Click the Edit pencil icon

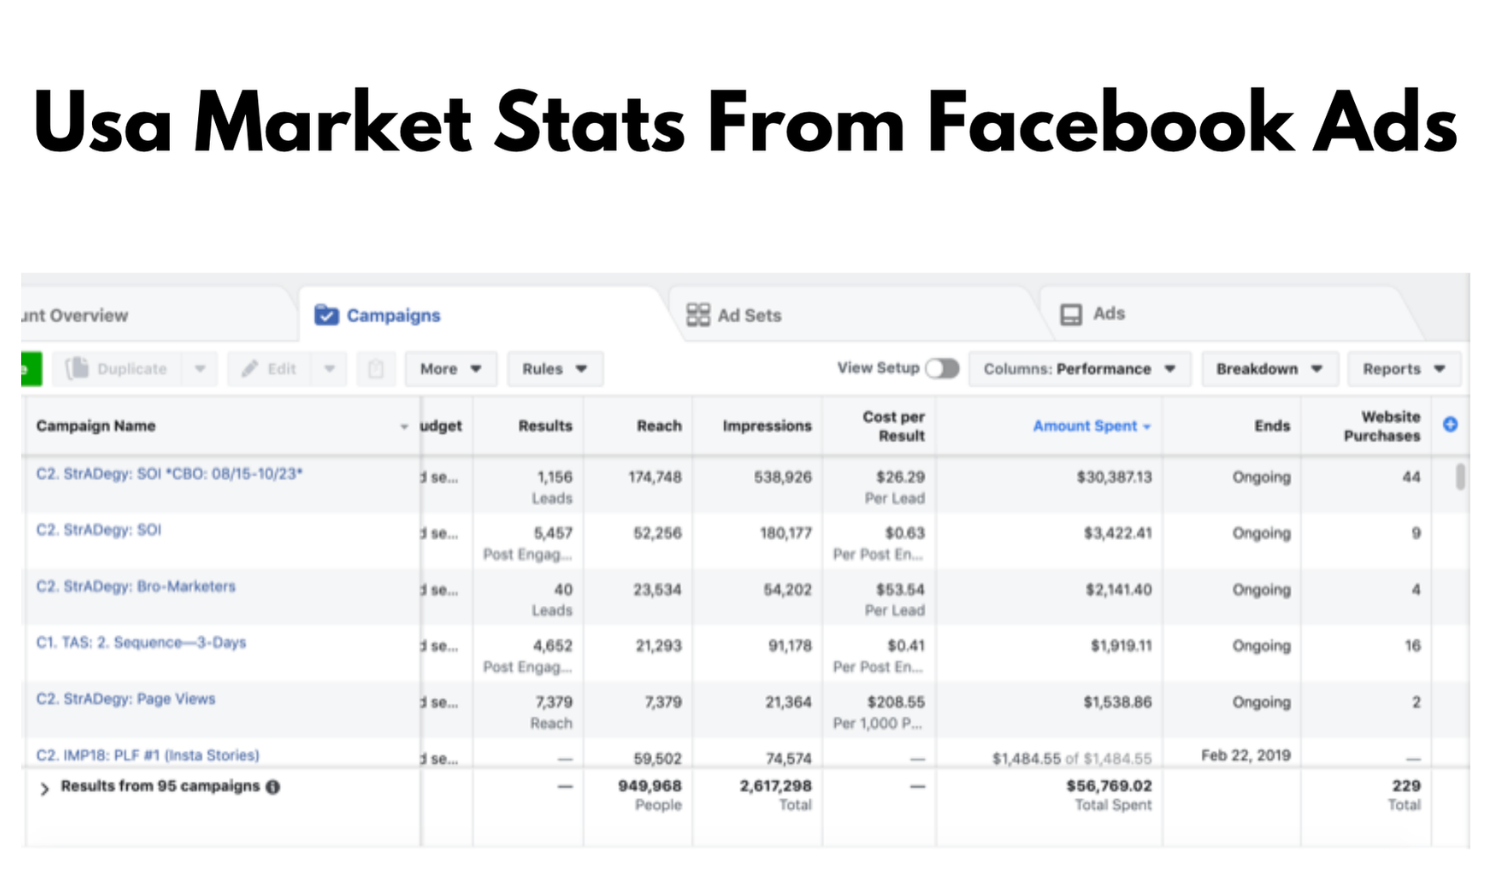(x=249, y=368)
